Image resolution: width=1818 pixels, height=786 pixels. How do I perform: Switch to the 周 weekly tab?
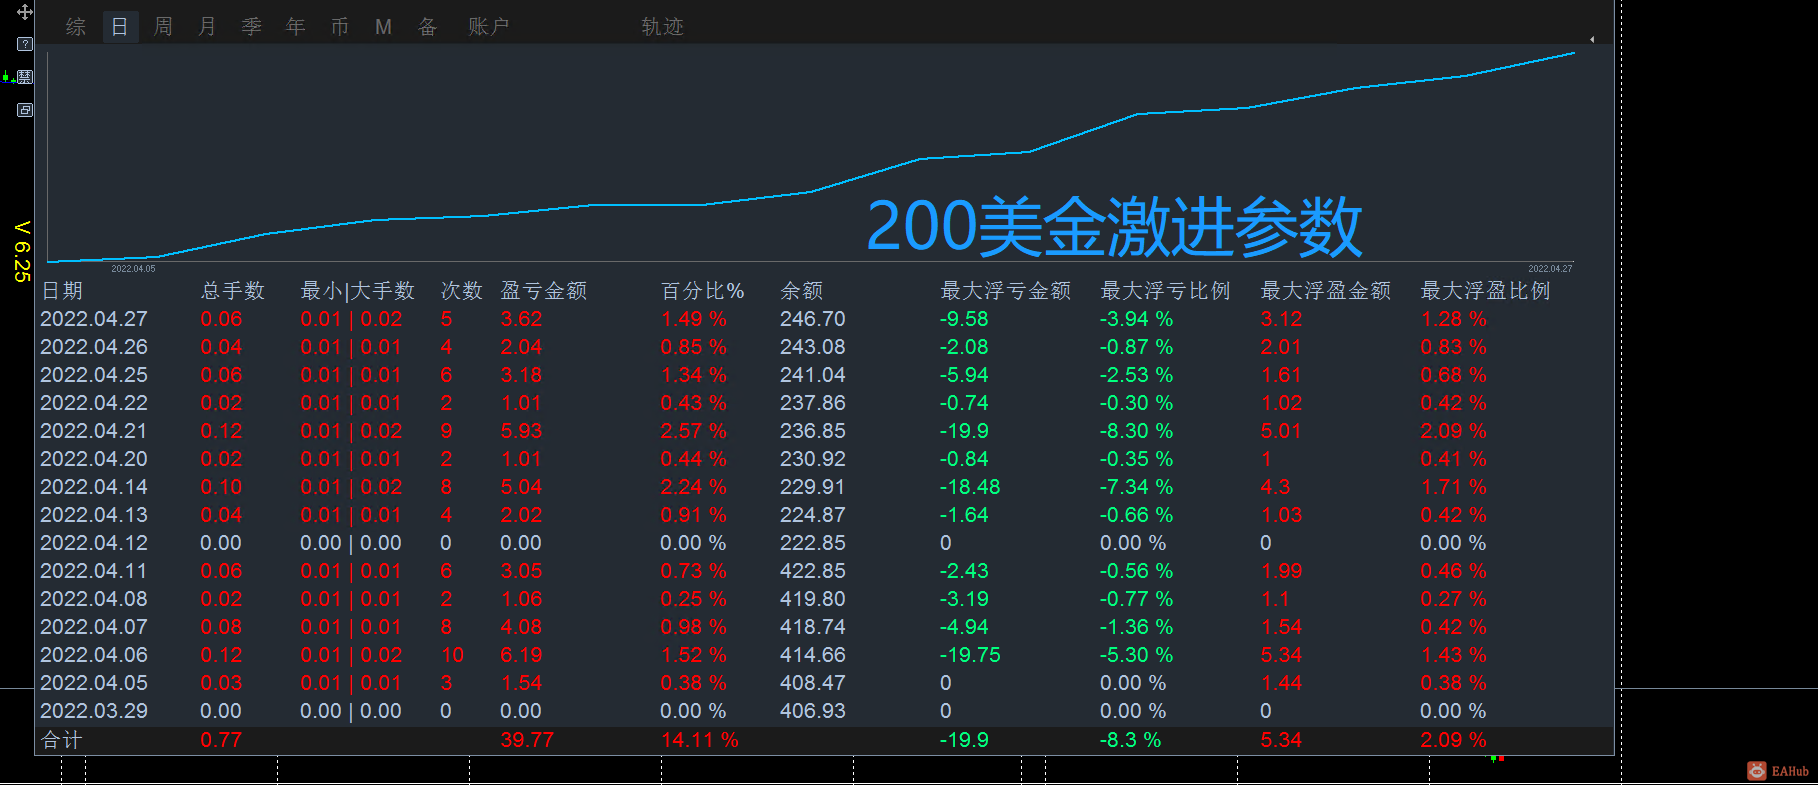click(163, 27)
